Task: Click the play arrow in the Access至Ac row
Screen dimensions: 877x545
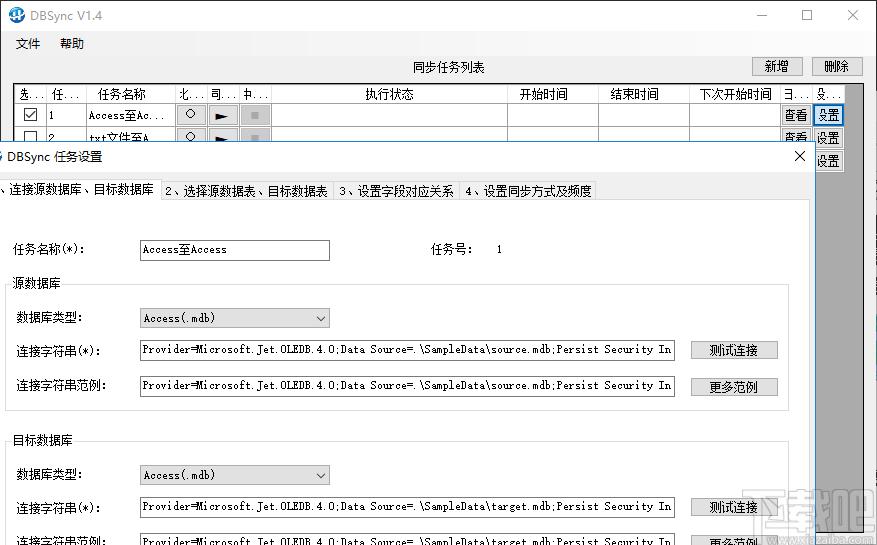Action: point(223,115)
